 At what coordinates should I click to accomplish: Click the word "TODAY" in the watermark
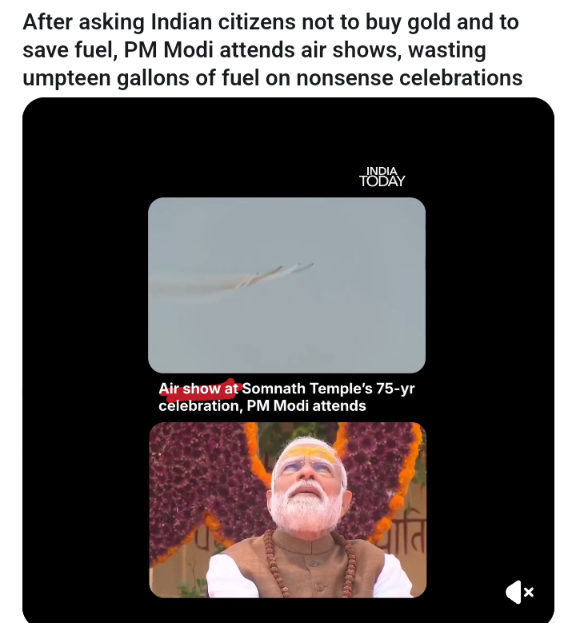pos(382,182)
